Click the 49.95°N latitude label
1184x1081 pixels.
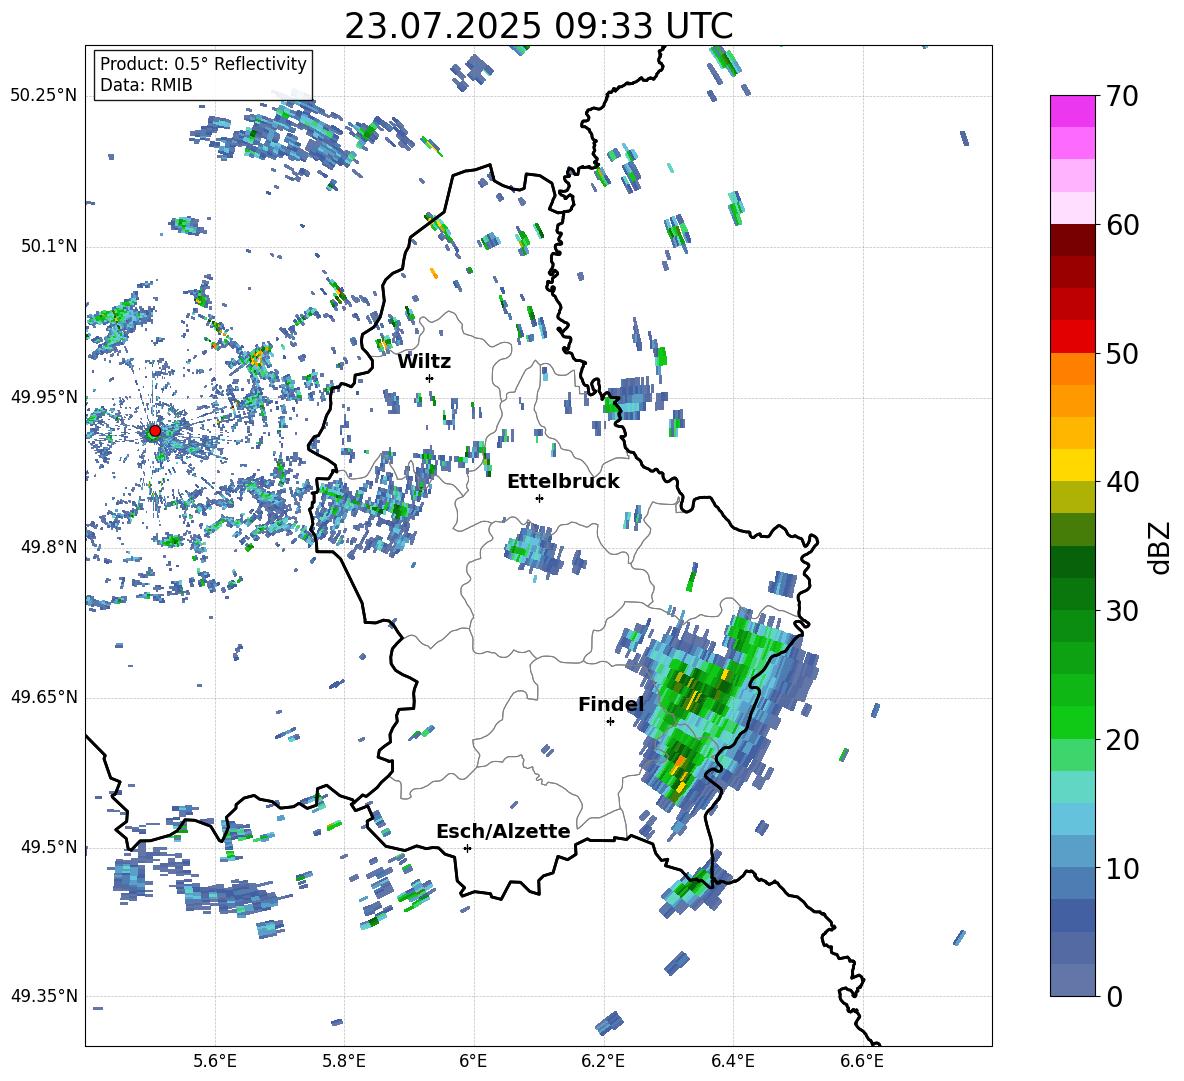click(x=44, y=396)
